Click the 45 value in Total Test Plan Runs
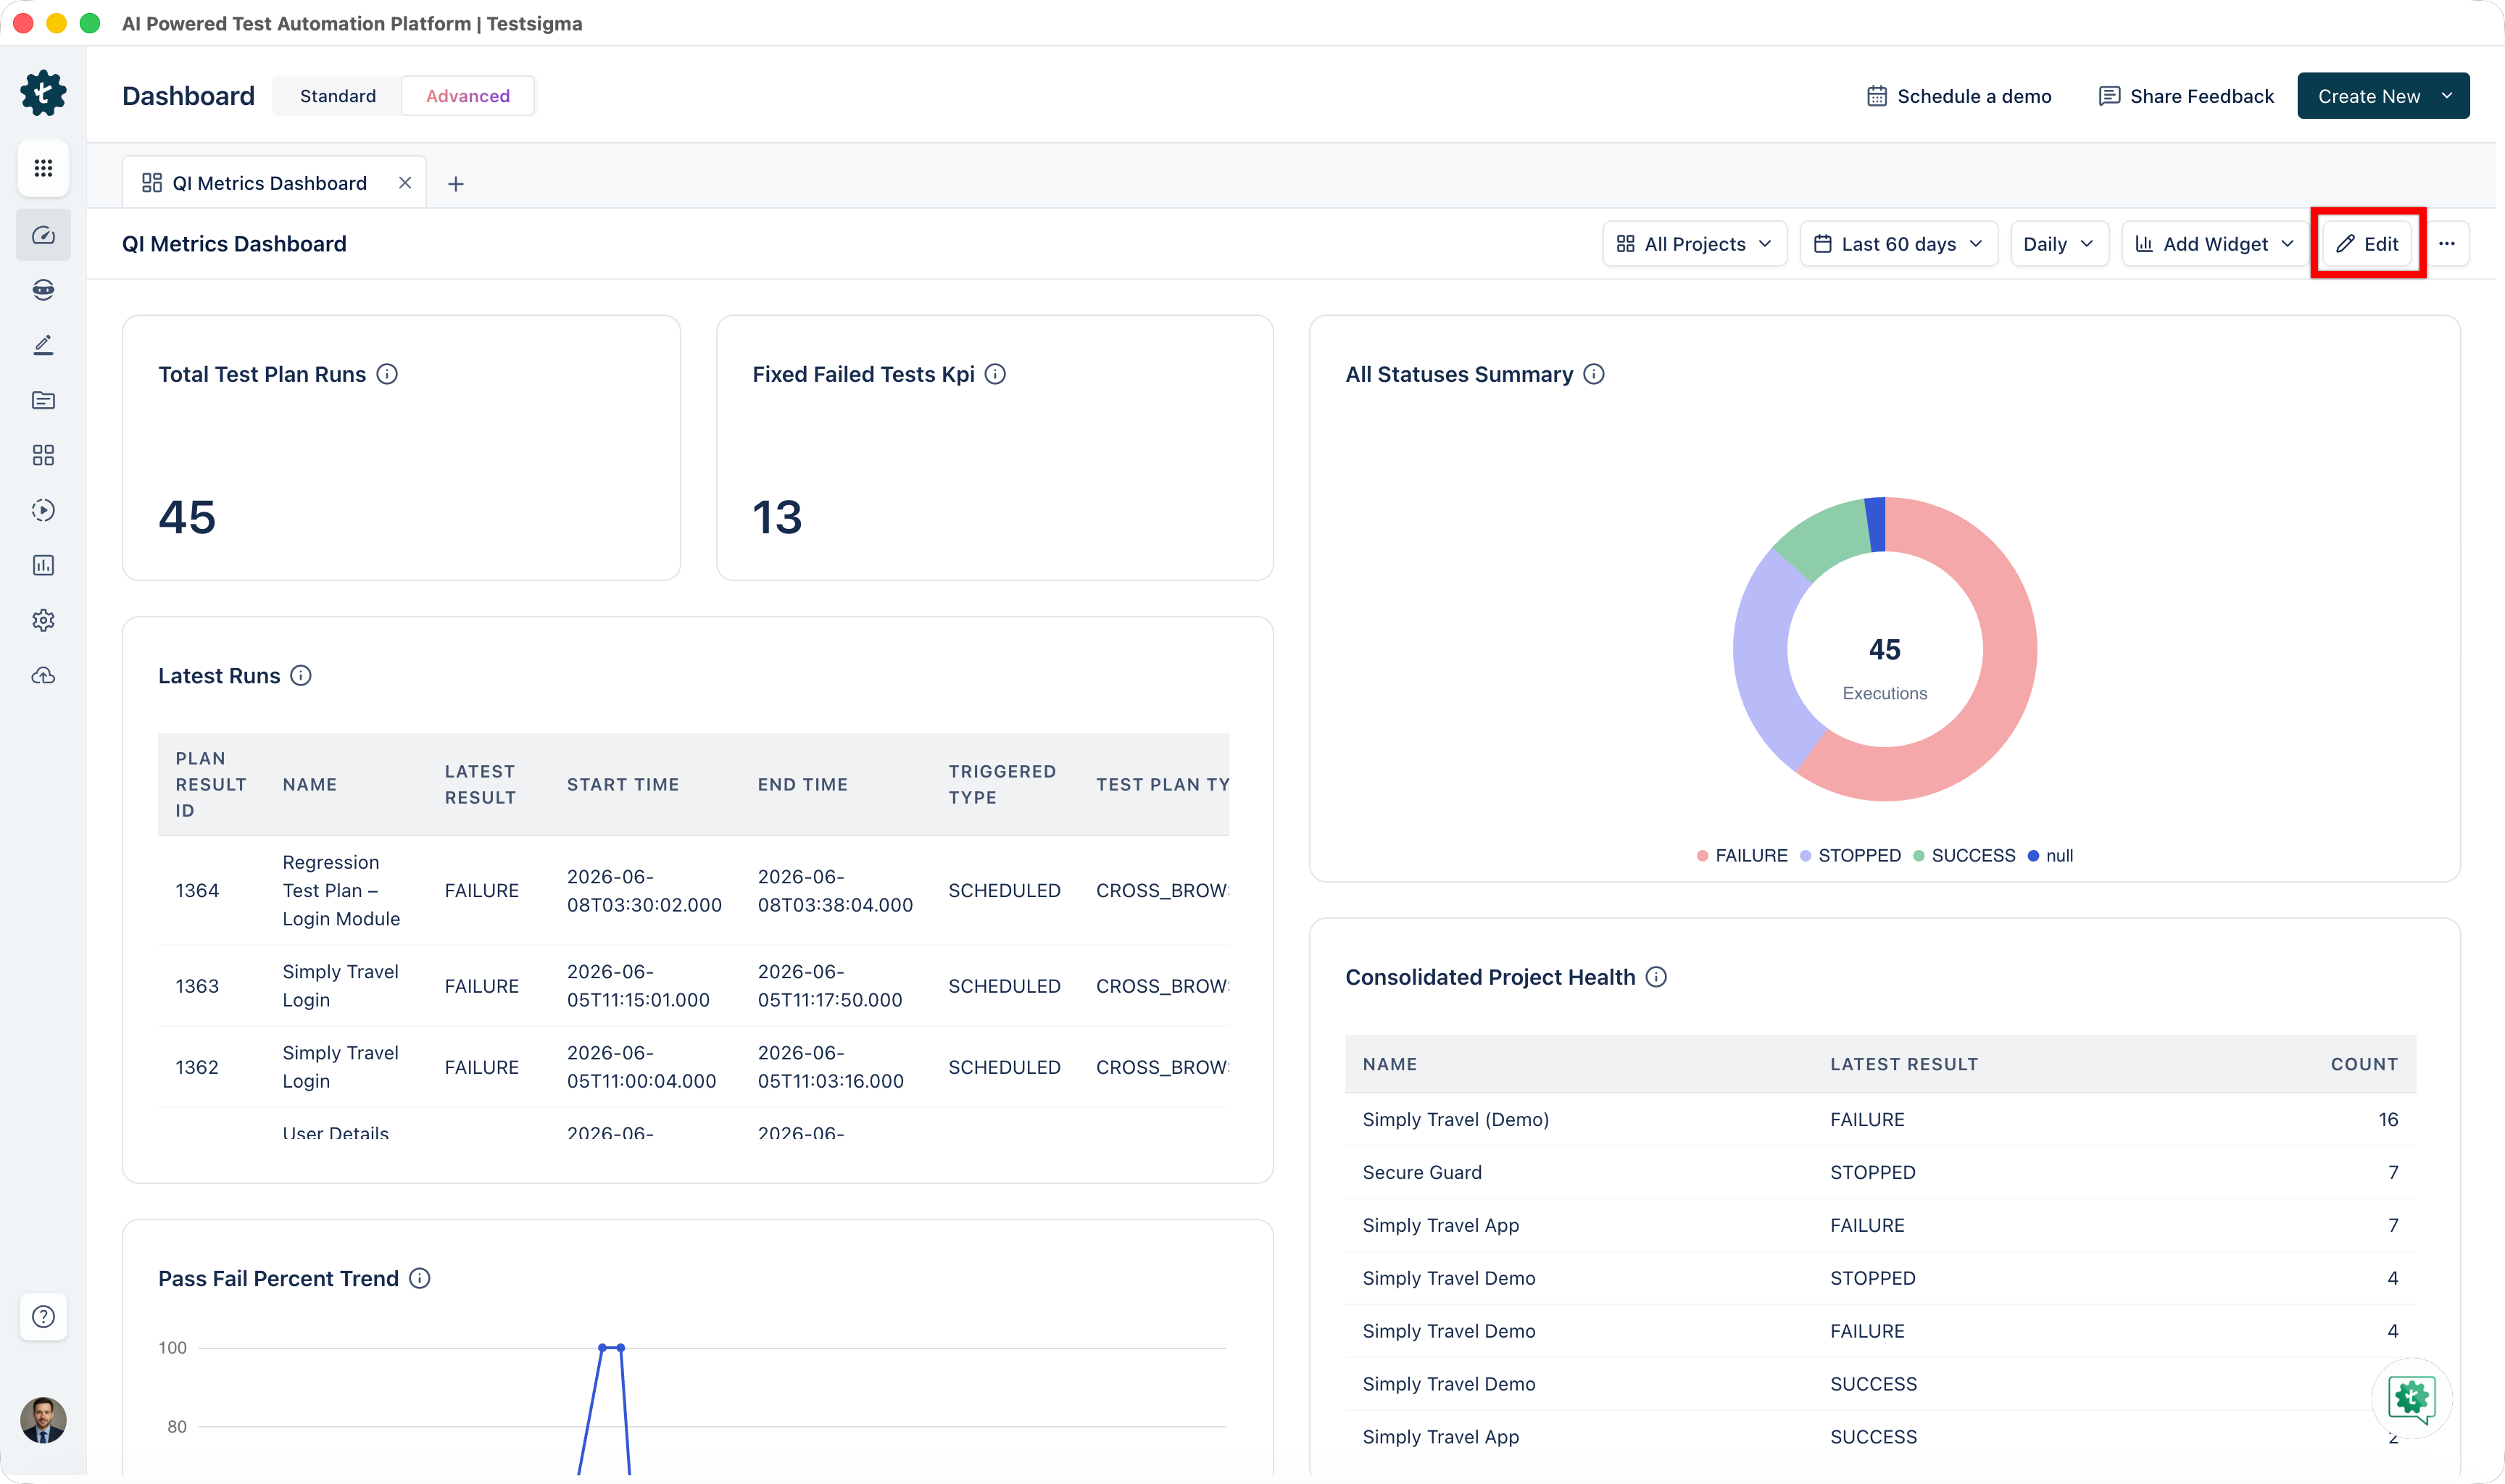This screenshot has height=1484, width=2505. click(x=187, y=517)
